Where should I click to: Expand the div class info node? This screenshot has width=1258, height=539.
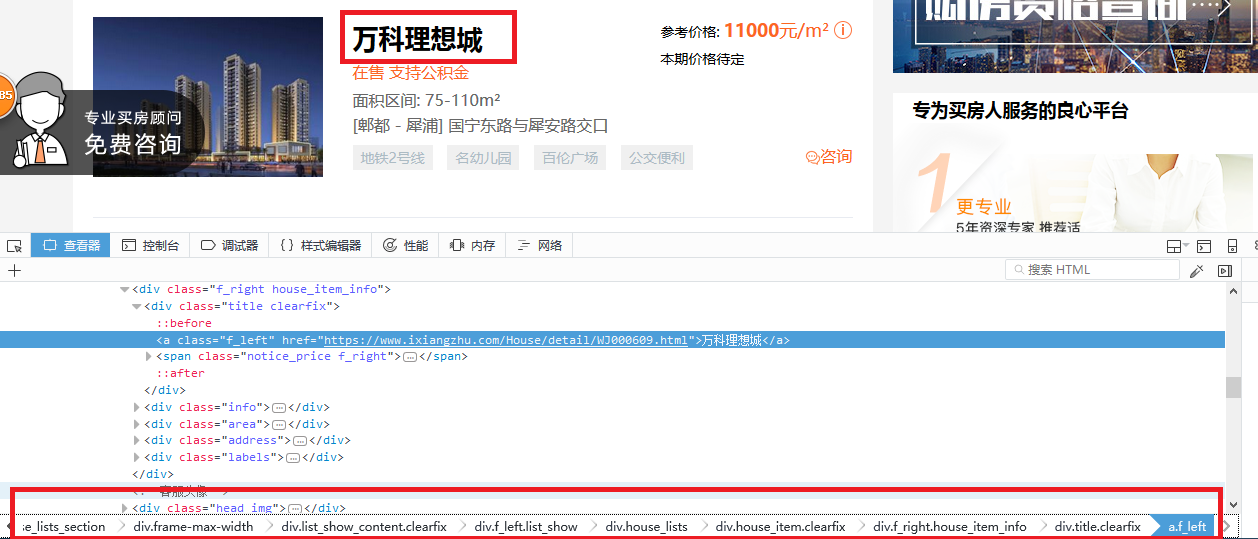click(x=137, y=407)
